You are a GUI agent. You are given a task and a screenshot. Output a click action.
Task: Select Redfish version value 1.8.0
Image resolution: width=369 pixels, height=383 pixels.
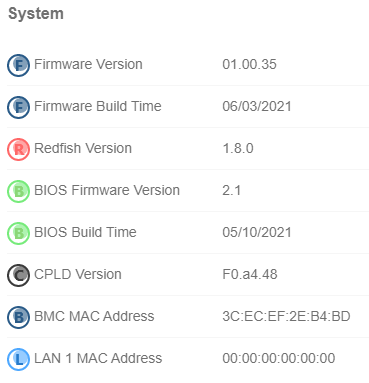[x=238, y=148]
